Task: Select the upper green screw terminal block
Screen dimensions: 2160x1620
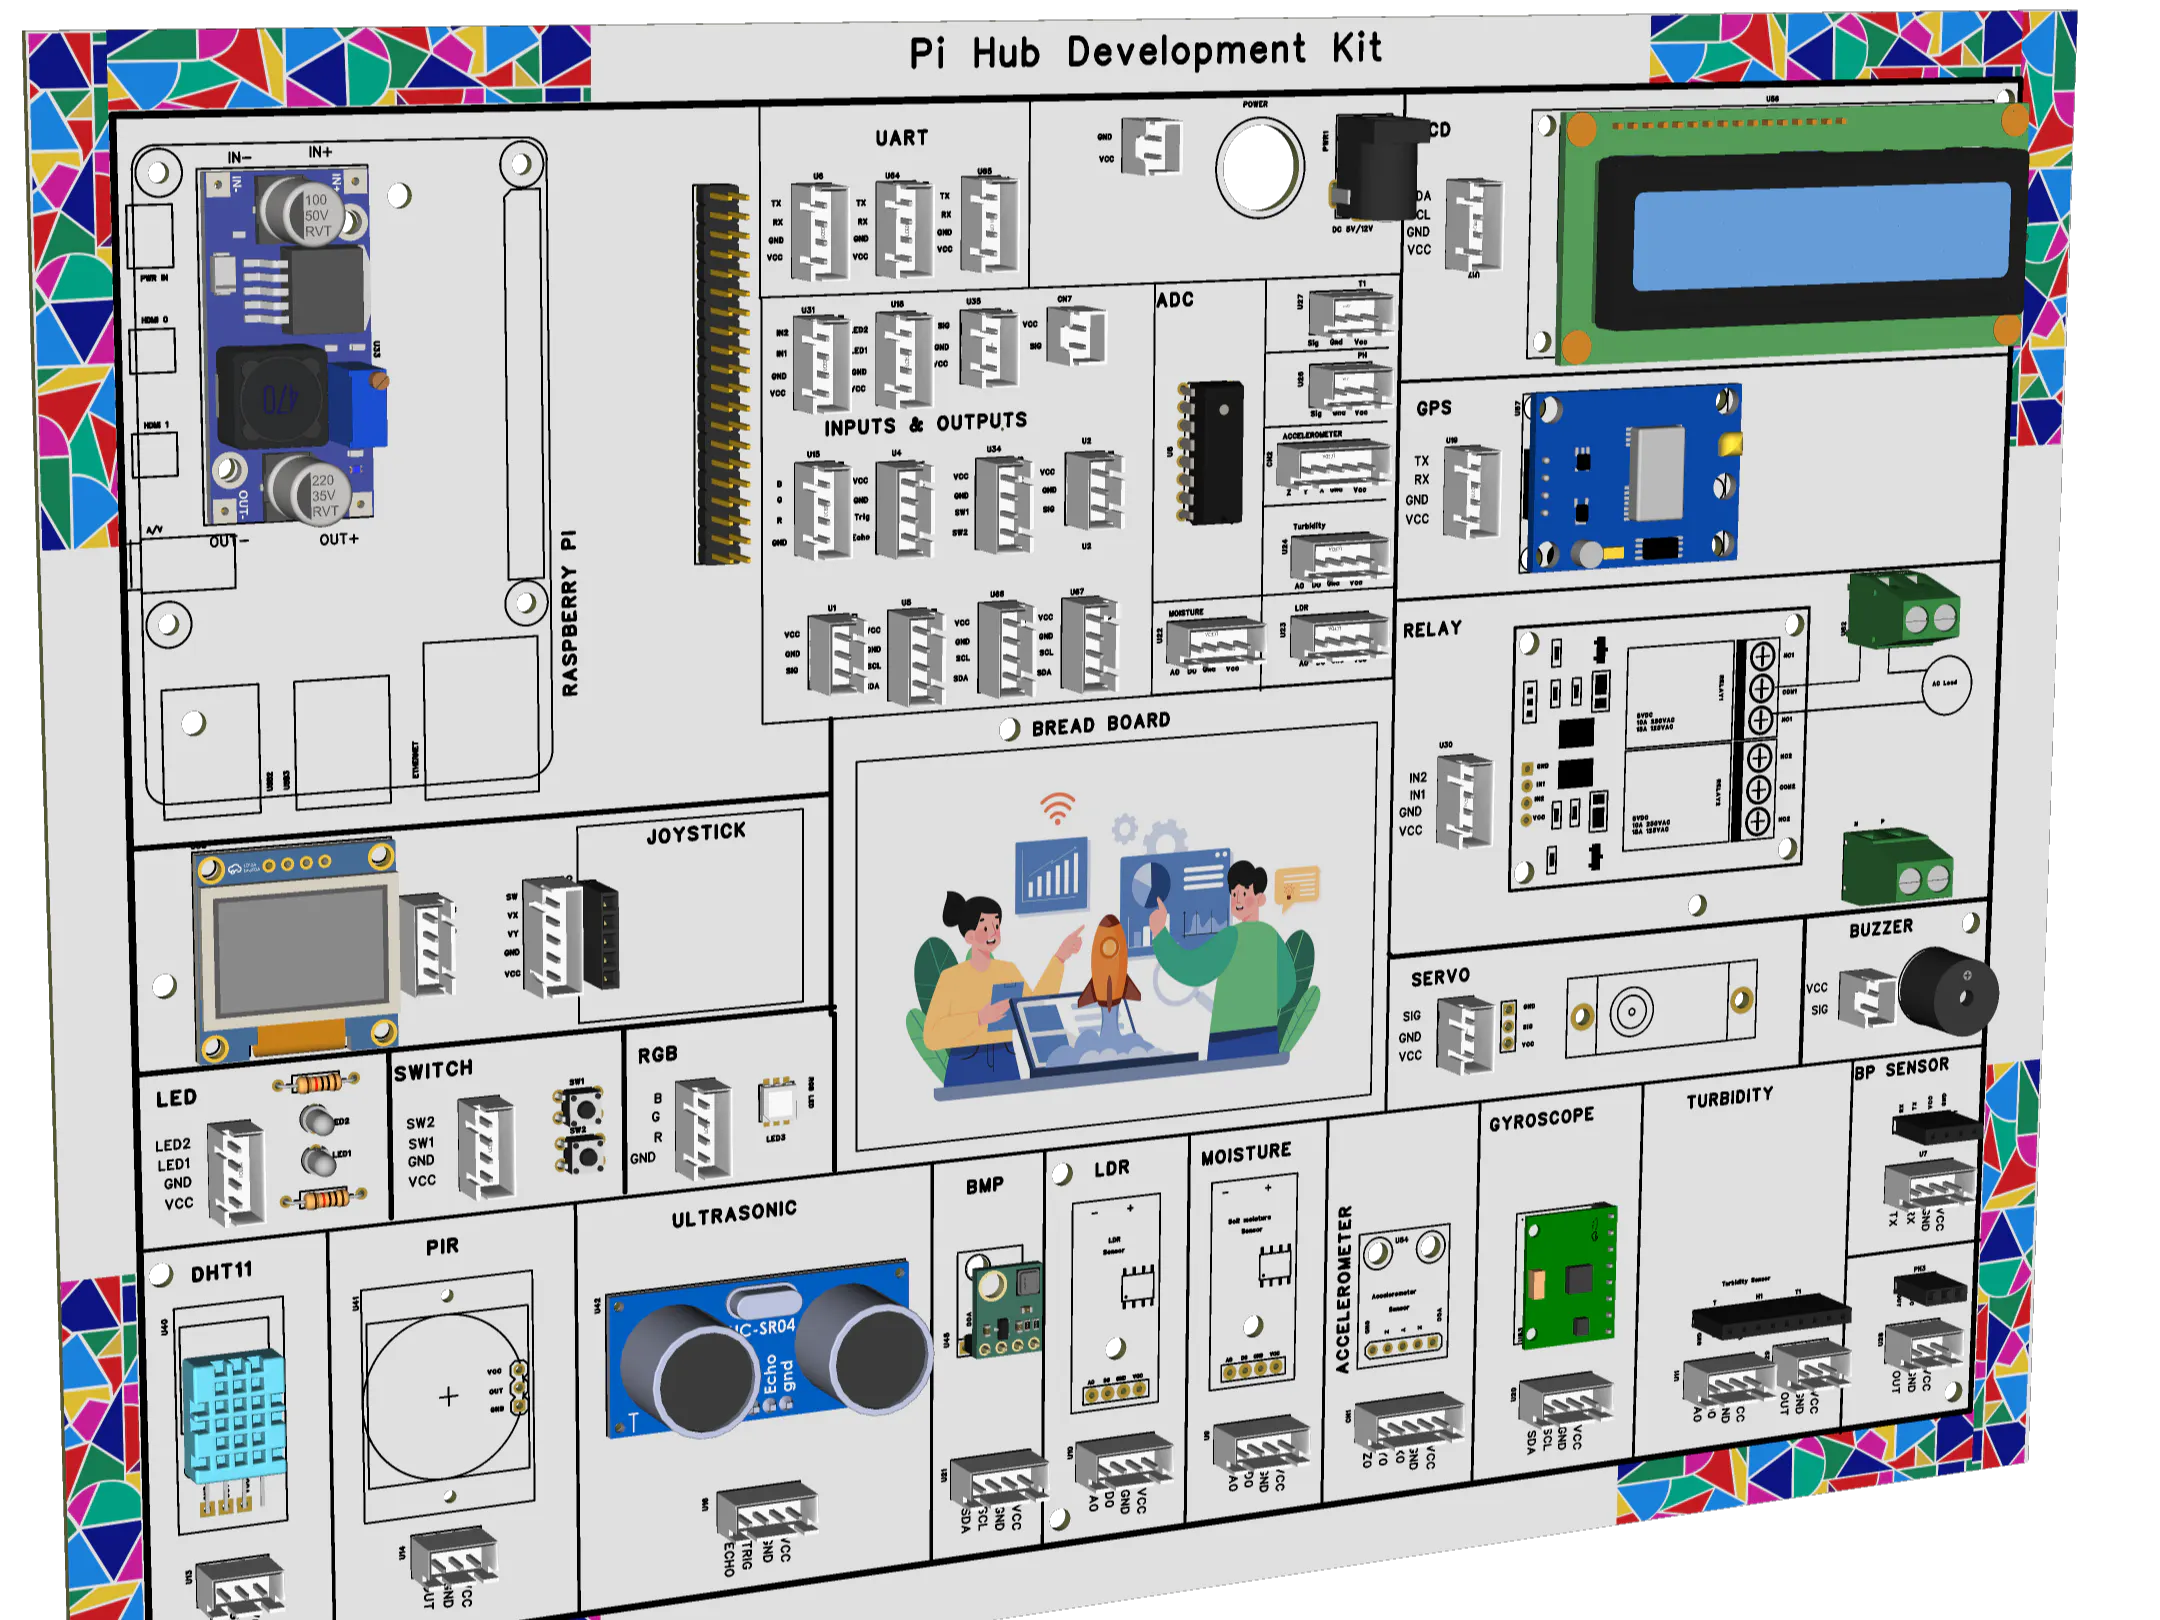Action: [1903, 610]
